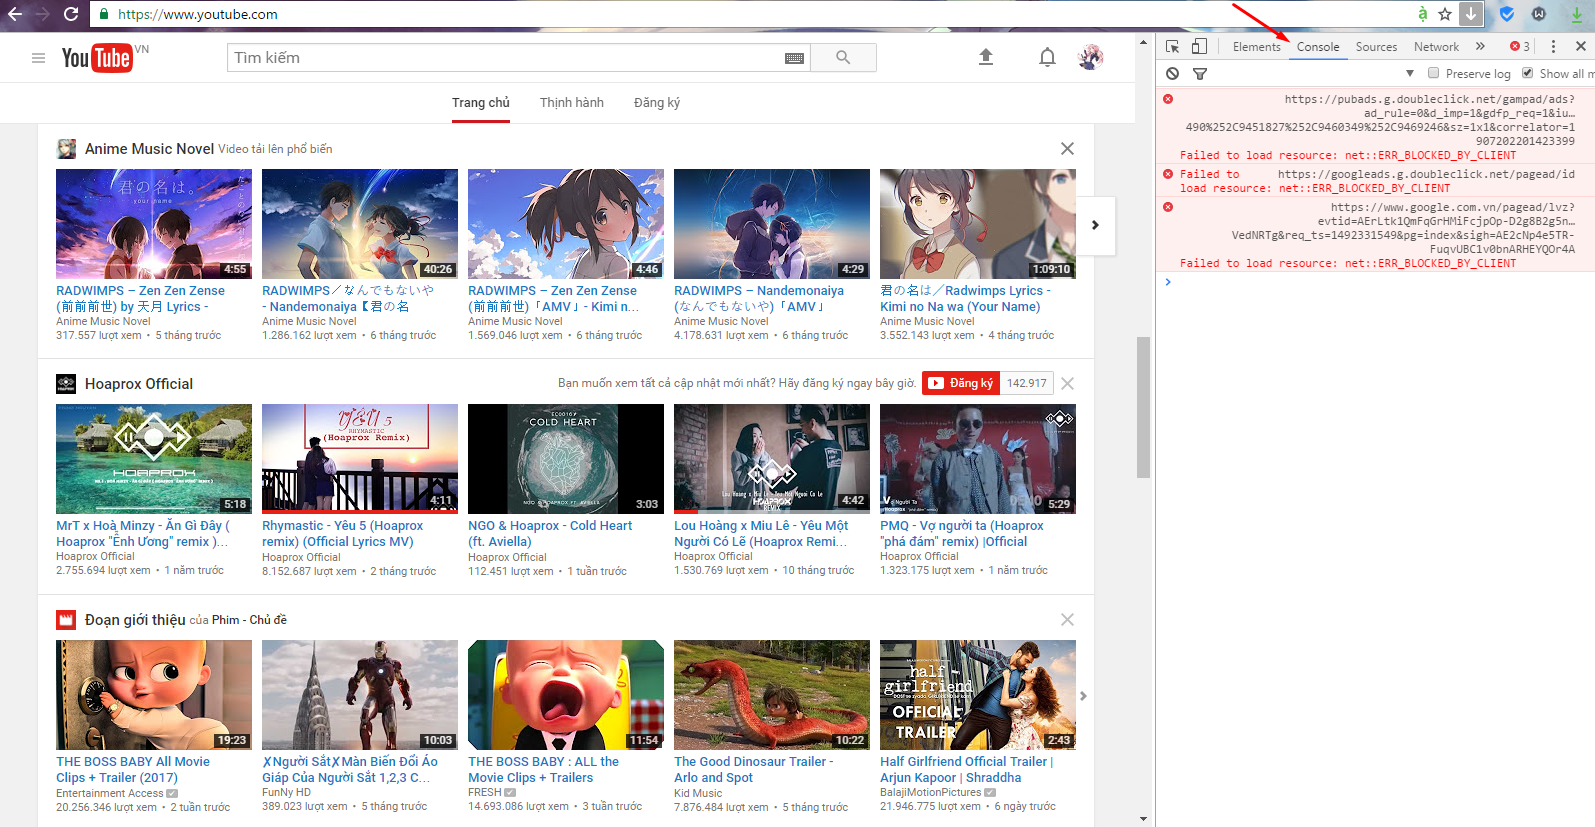The image size is (1595, 827).
Task: Click the page vertical scrollbar thumb
Action: [x=1143, y=407]
